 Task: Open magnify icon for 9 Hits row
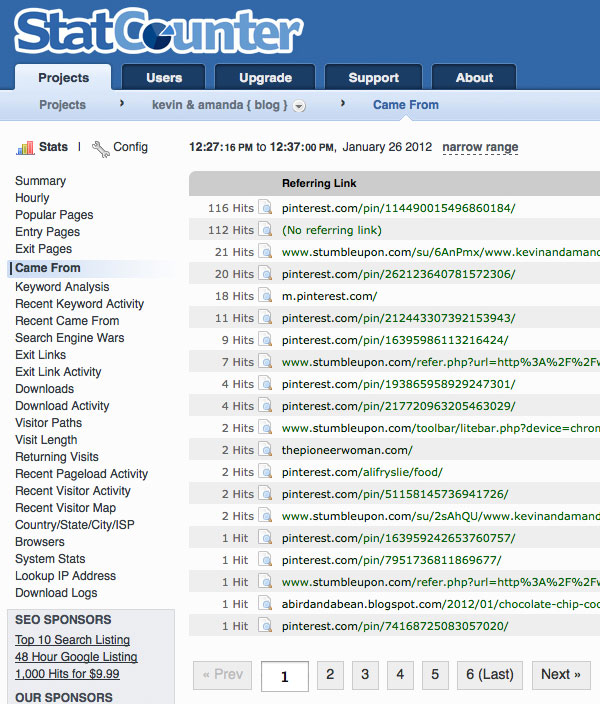[x=265, y=340]
